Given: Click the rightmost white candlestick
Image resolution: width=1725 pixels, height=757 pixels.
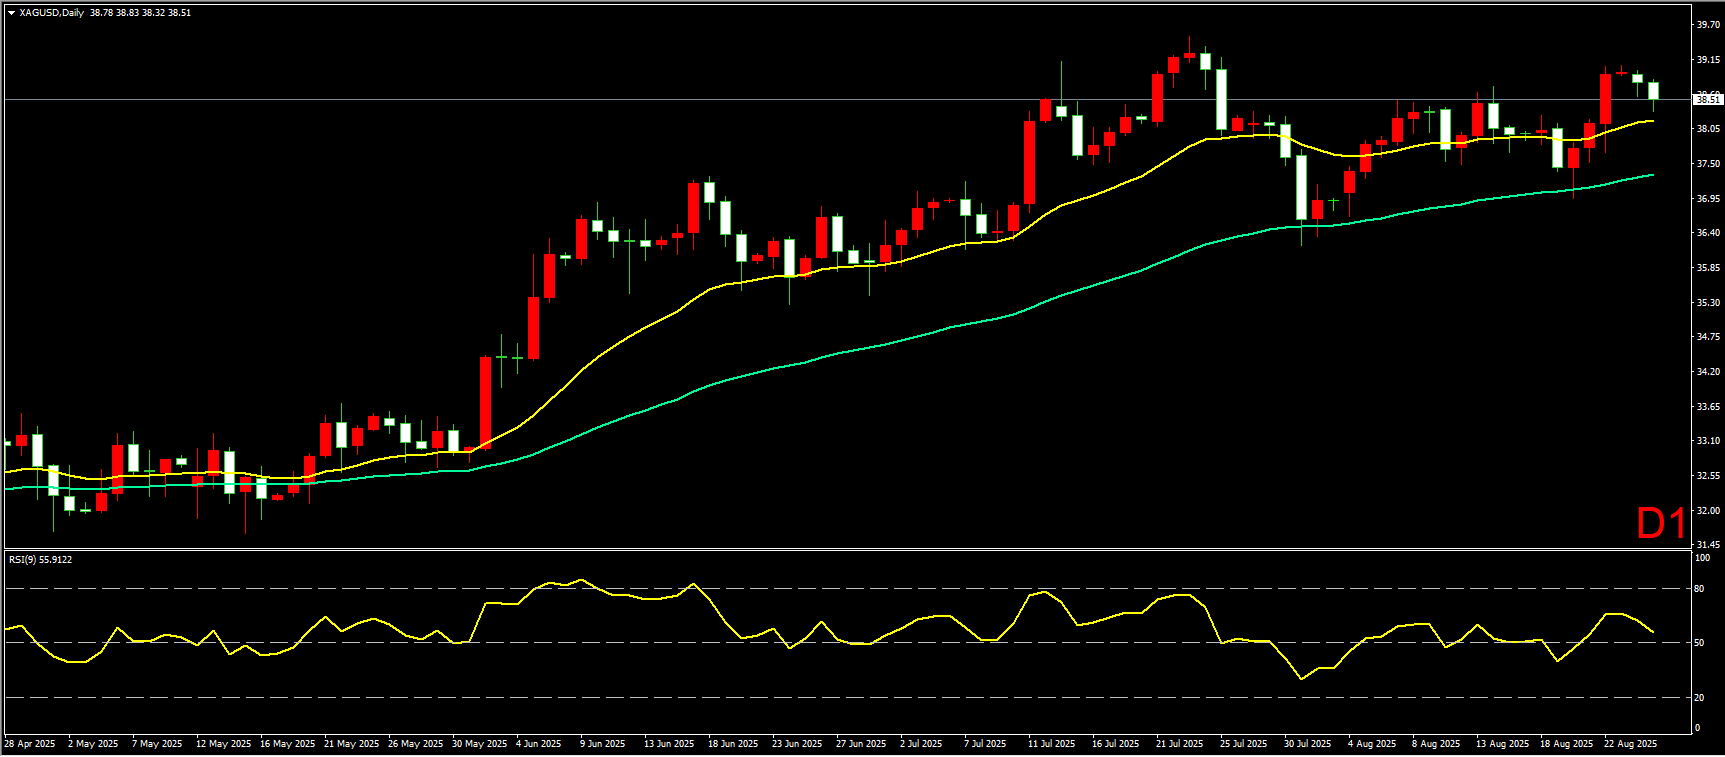Looking at the screenshot, I should (x=1653, y=91).
